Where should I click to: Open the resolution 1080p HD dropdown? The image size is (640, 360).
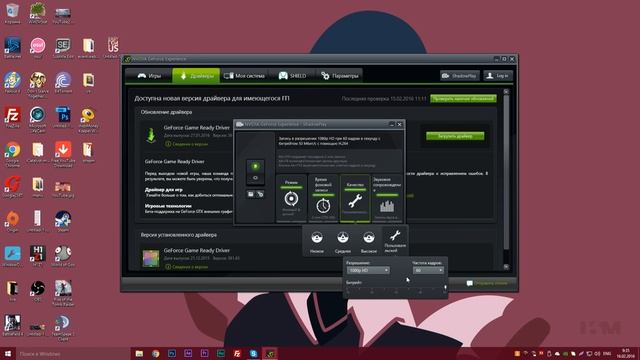(x=368, y=270)
